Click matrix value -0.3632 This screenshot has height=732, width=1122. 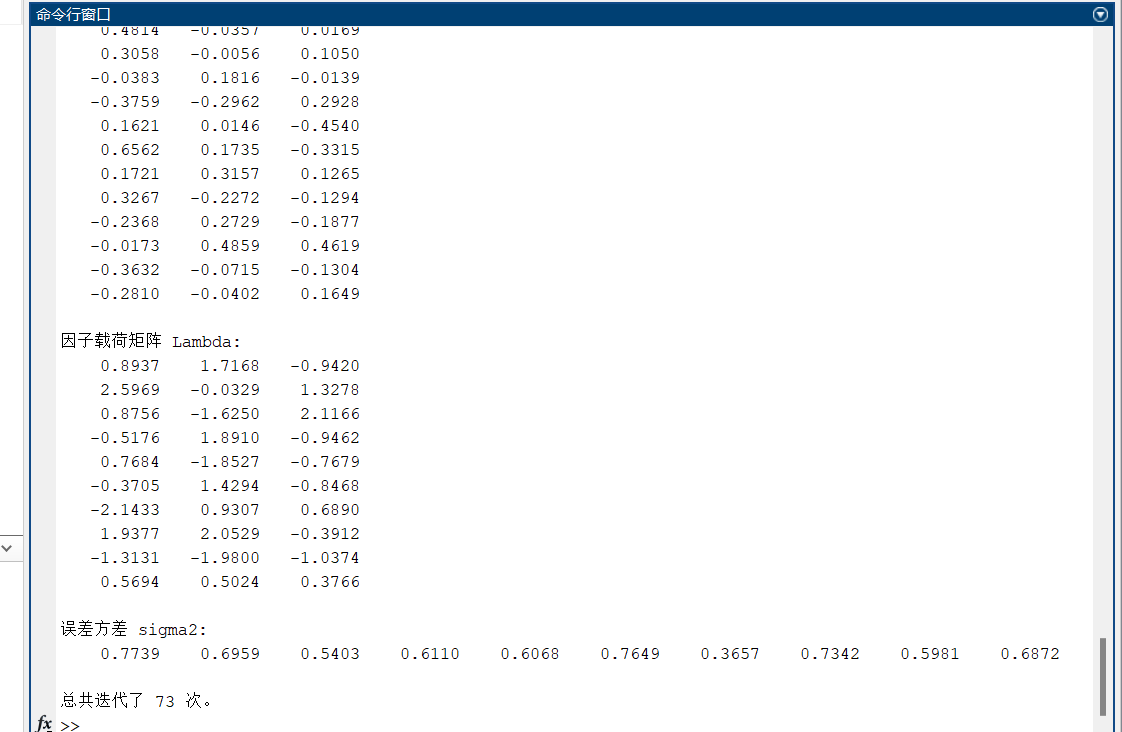(x=125, y=270)
